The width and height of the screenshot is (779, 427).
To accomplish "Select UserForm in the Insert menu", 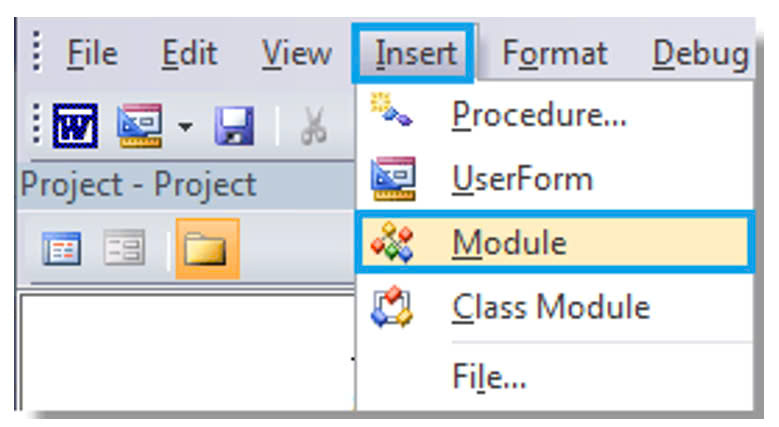I will [x=521, y=180].
